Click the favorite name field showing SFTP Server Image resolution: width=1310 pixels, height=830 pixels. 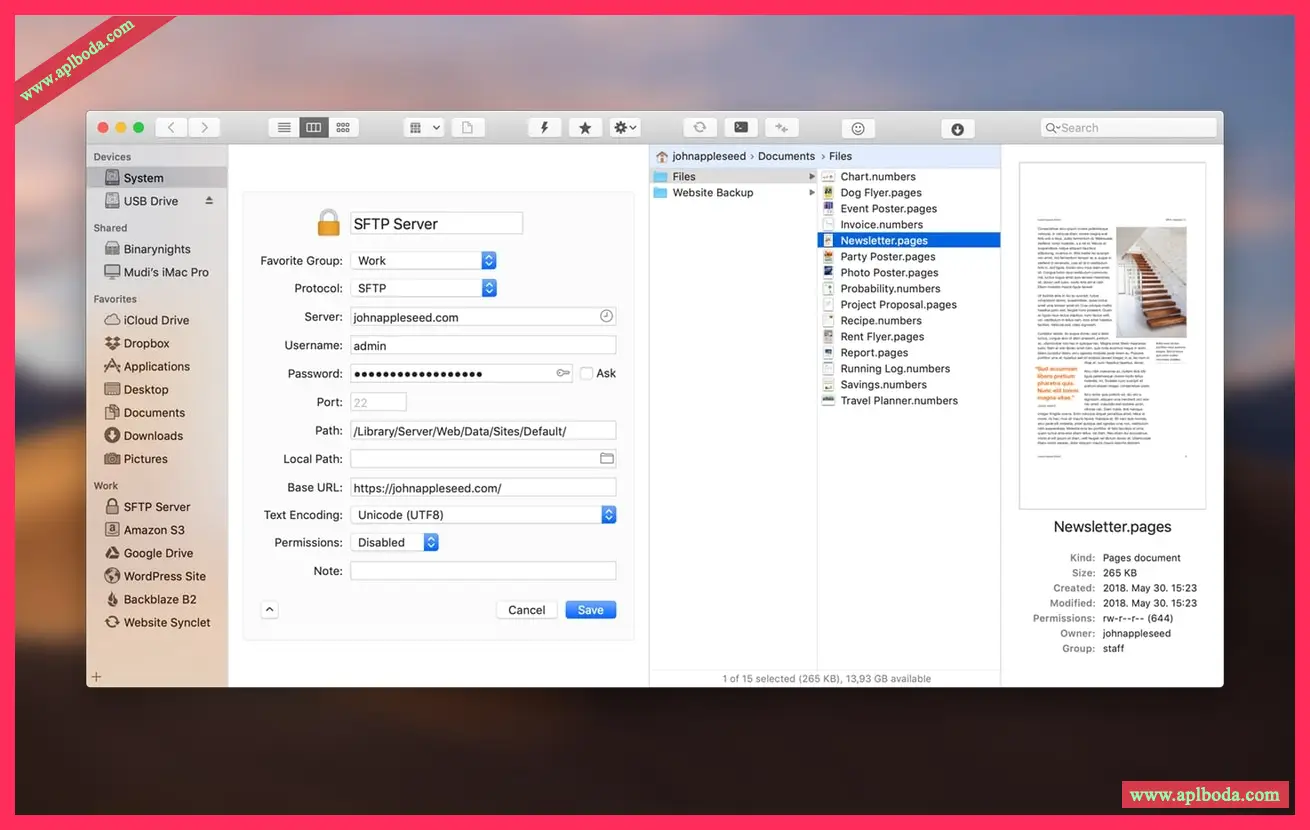coord(437,224)
